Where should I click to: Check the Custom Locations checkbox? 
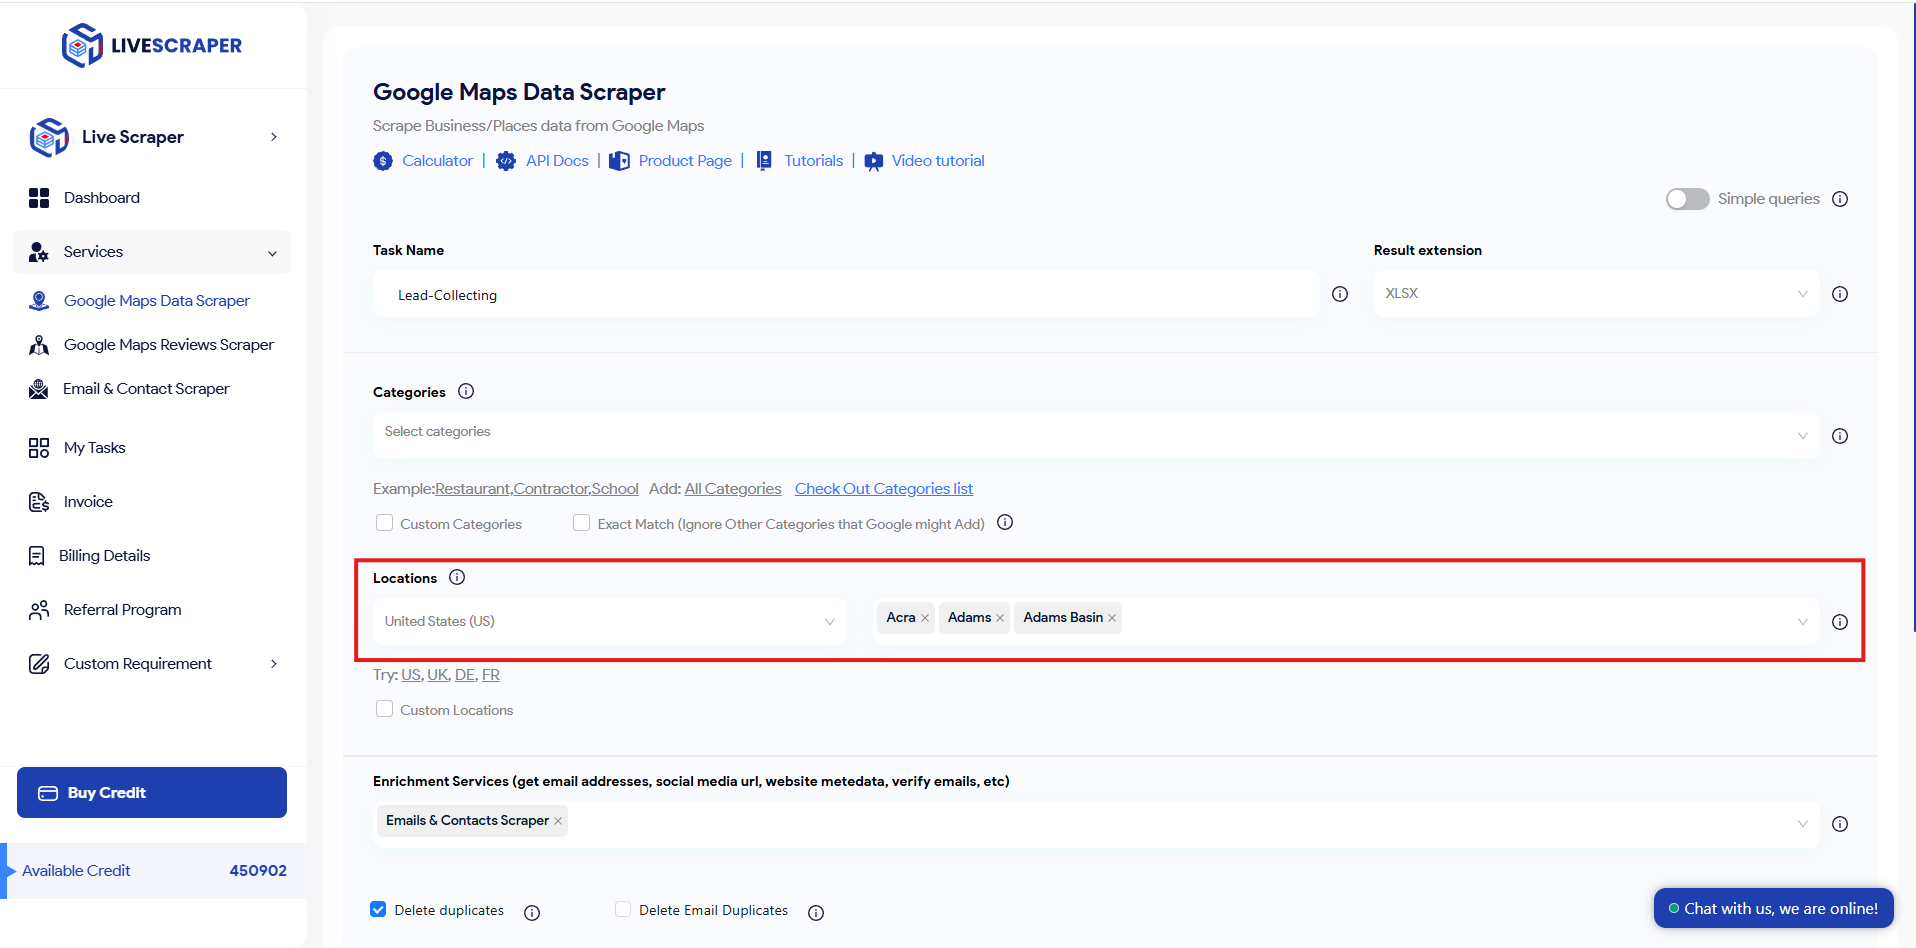click(x=384, y=708)
